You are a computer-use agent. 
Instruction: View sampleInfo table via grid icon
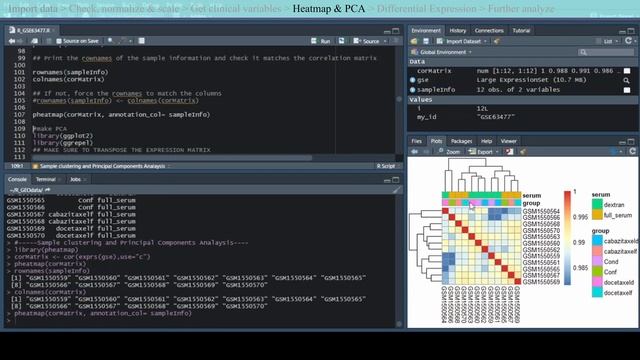click(x=627, y=90)
